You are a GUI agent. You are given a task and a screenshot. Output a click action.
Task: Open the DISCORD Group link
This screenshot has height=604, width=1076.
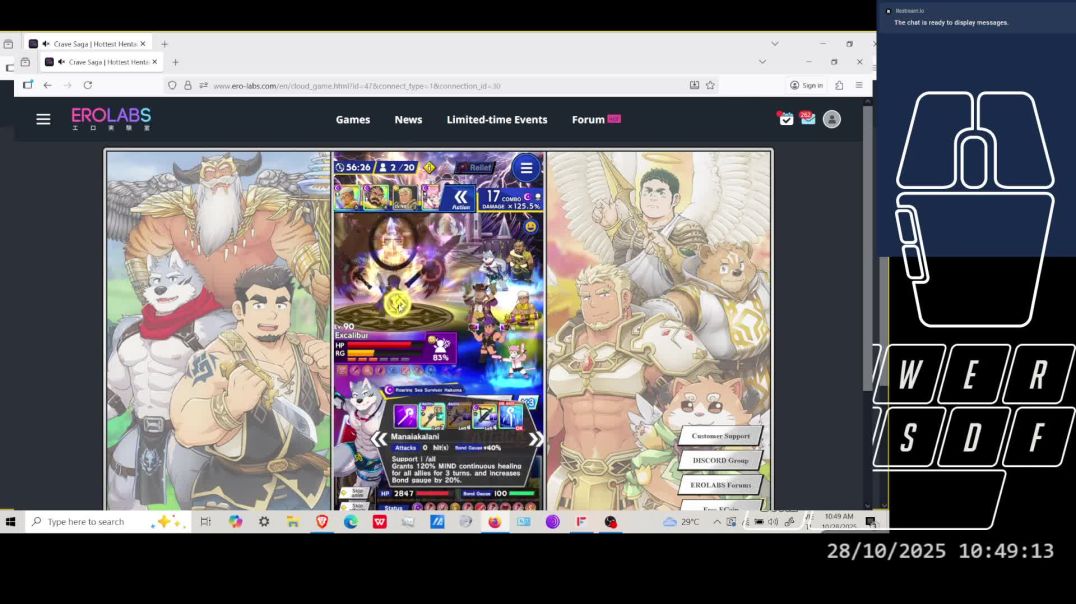pyautogui.click(x=722, y=460)
